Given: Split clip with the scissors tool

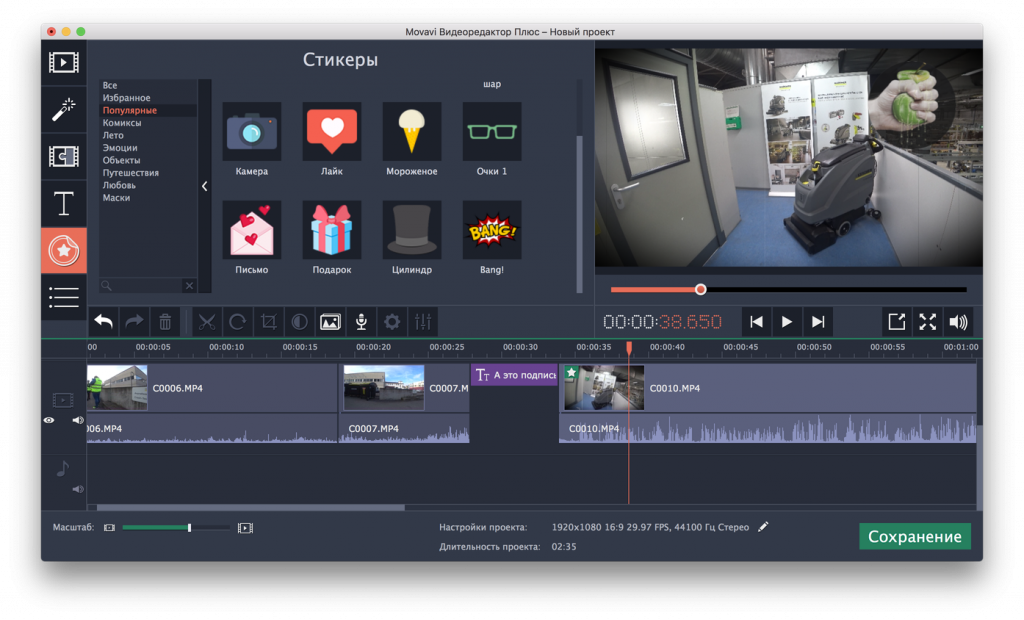Looking at the screenshot, I should (x=207, y=321).
